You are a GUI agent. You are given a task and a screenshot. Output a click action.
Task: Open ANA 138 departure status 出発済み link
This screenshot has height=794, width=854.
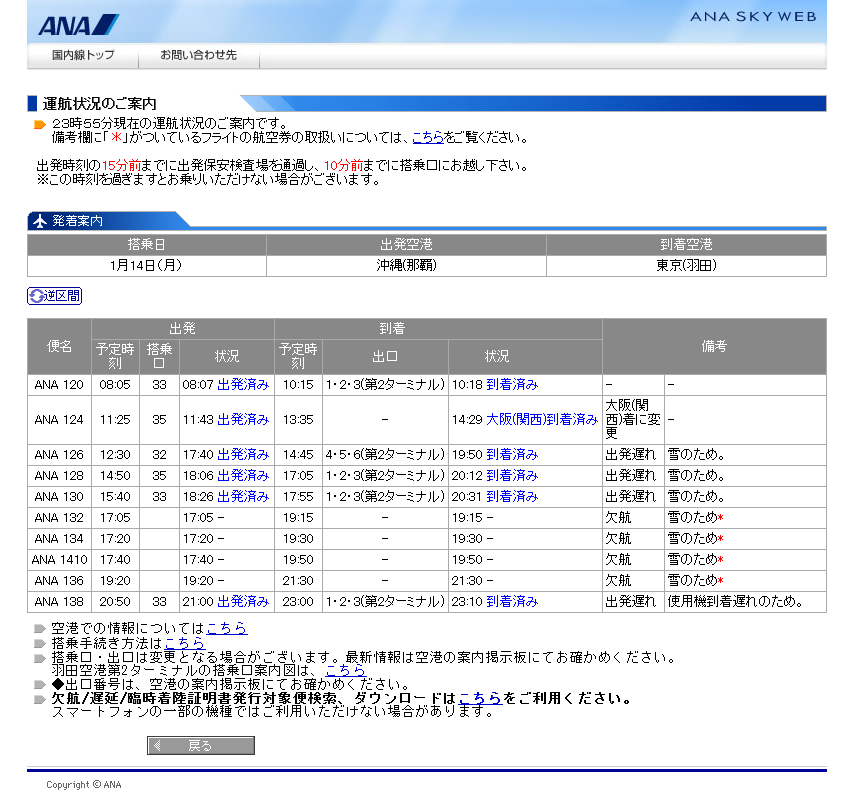tap(243, 601)
